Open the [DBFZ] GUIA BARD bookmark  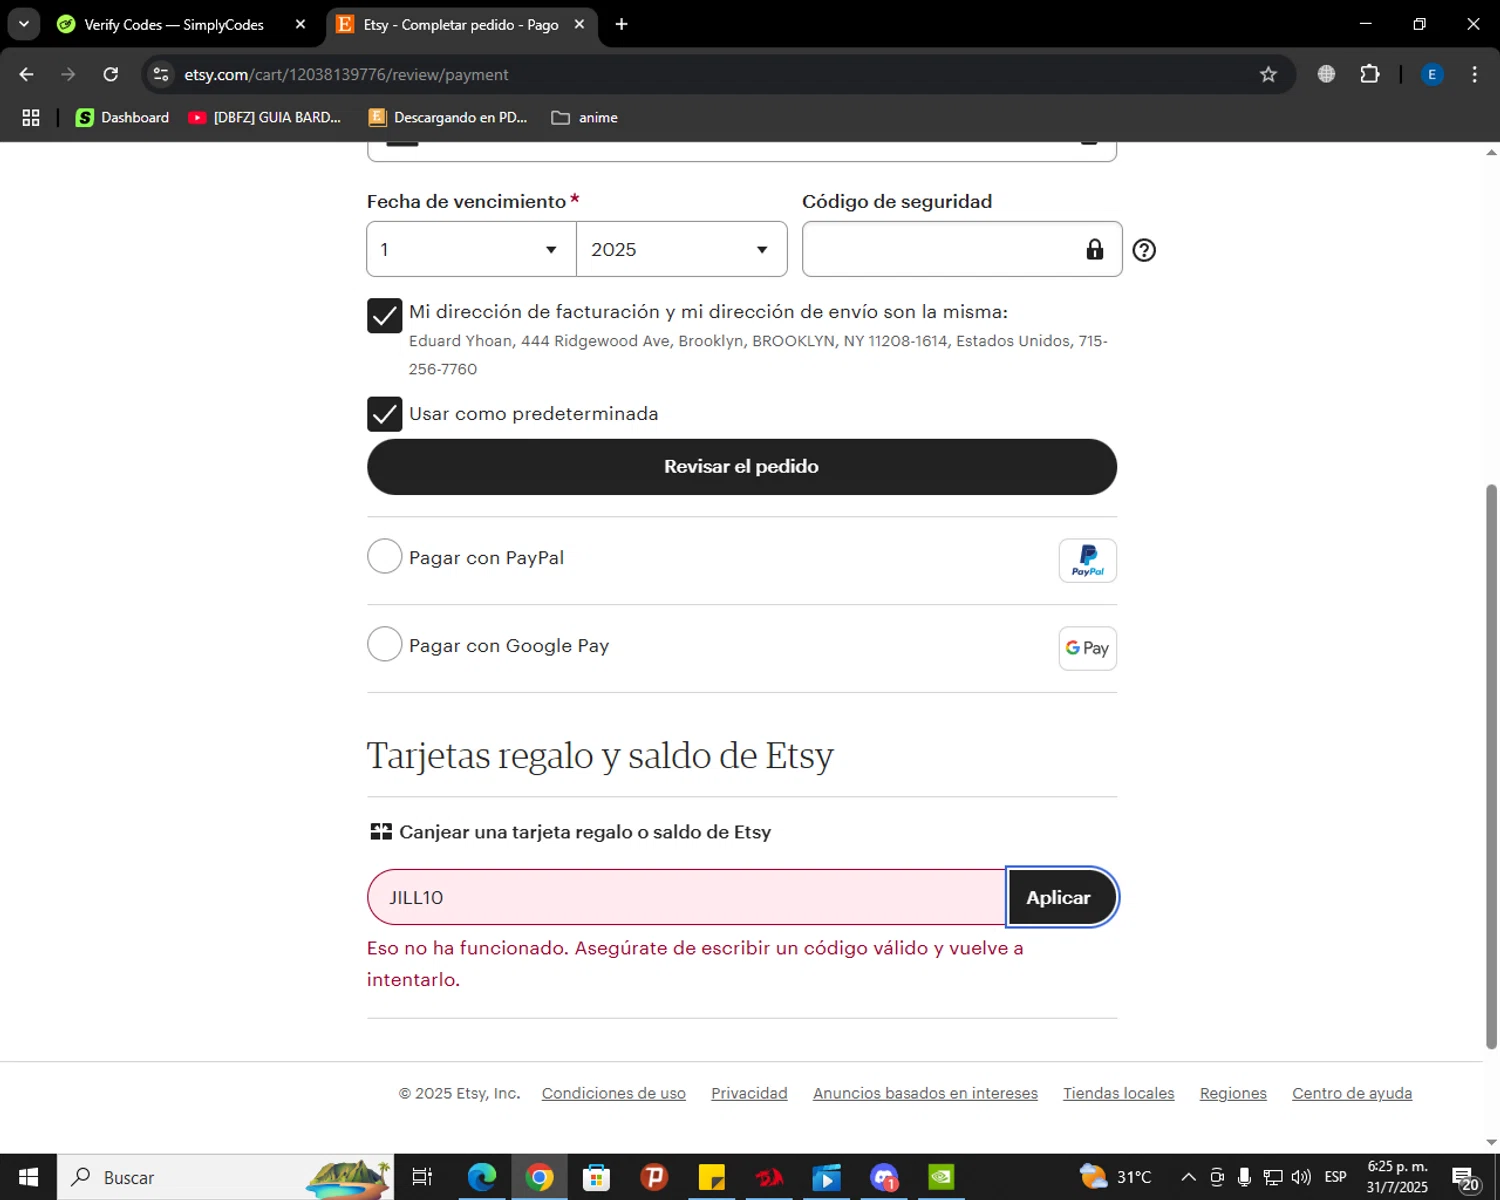[265, 117]
